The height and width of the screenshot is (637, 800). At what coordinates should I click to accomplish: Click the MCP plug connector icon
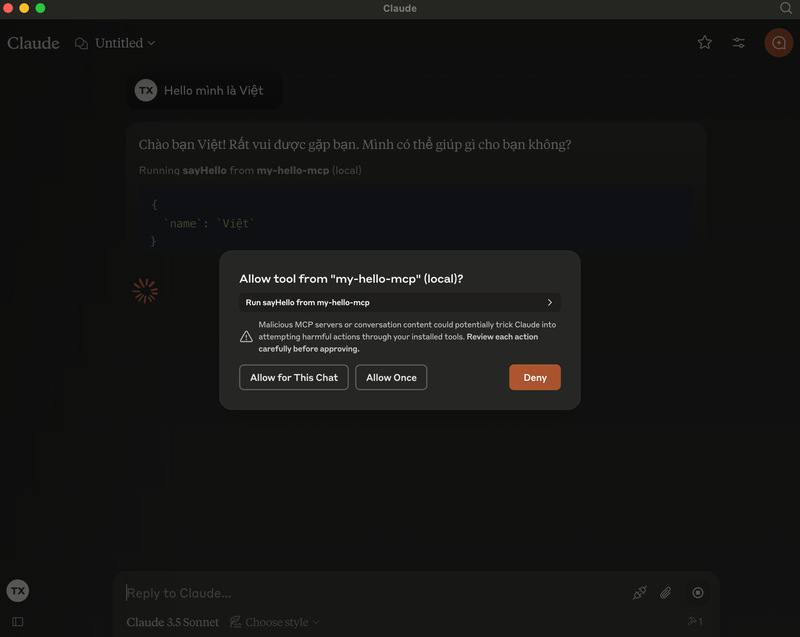click(x=640, y=593)
